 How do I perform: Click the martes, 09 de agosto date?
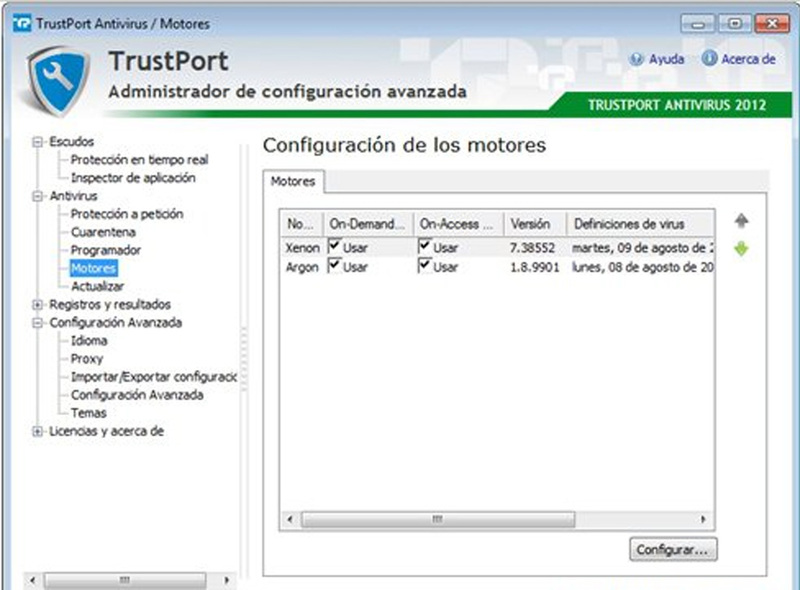point(642,248)
